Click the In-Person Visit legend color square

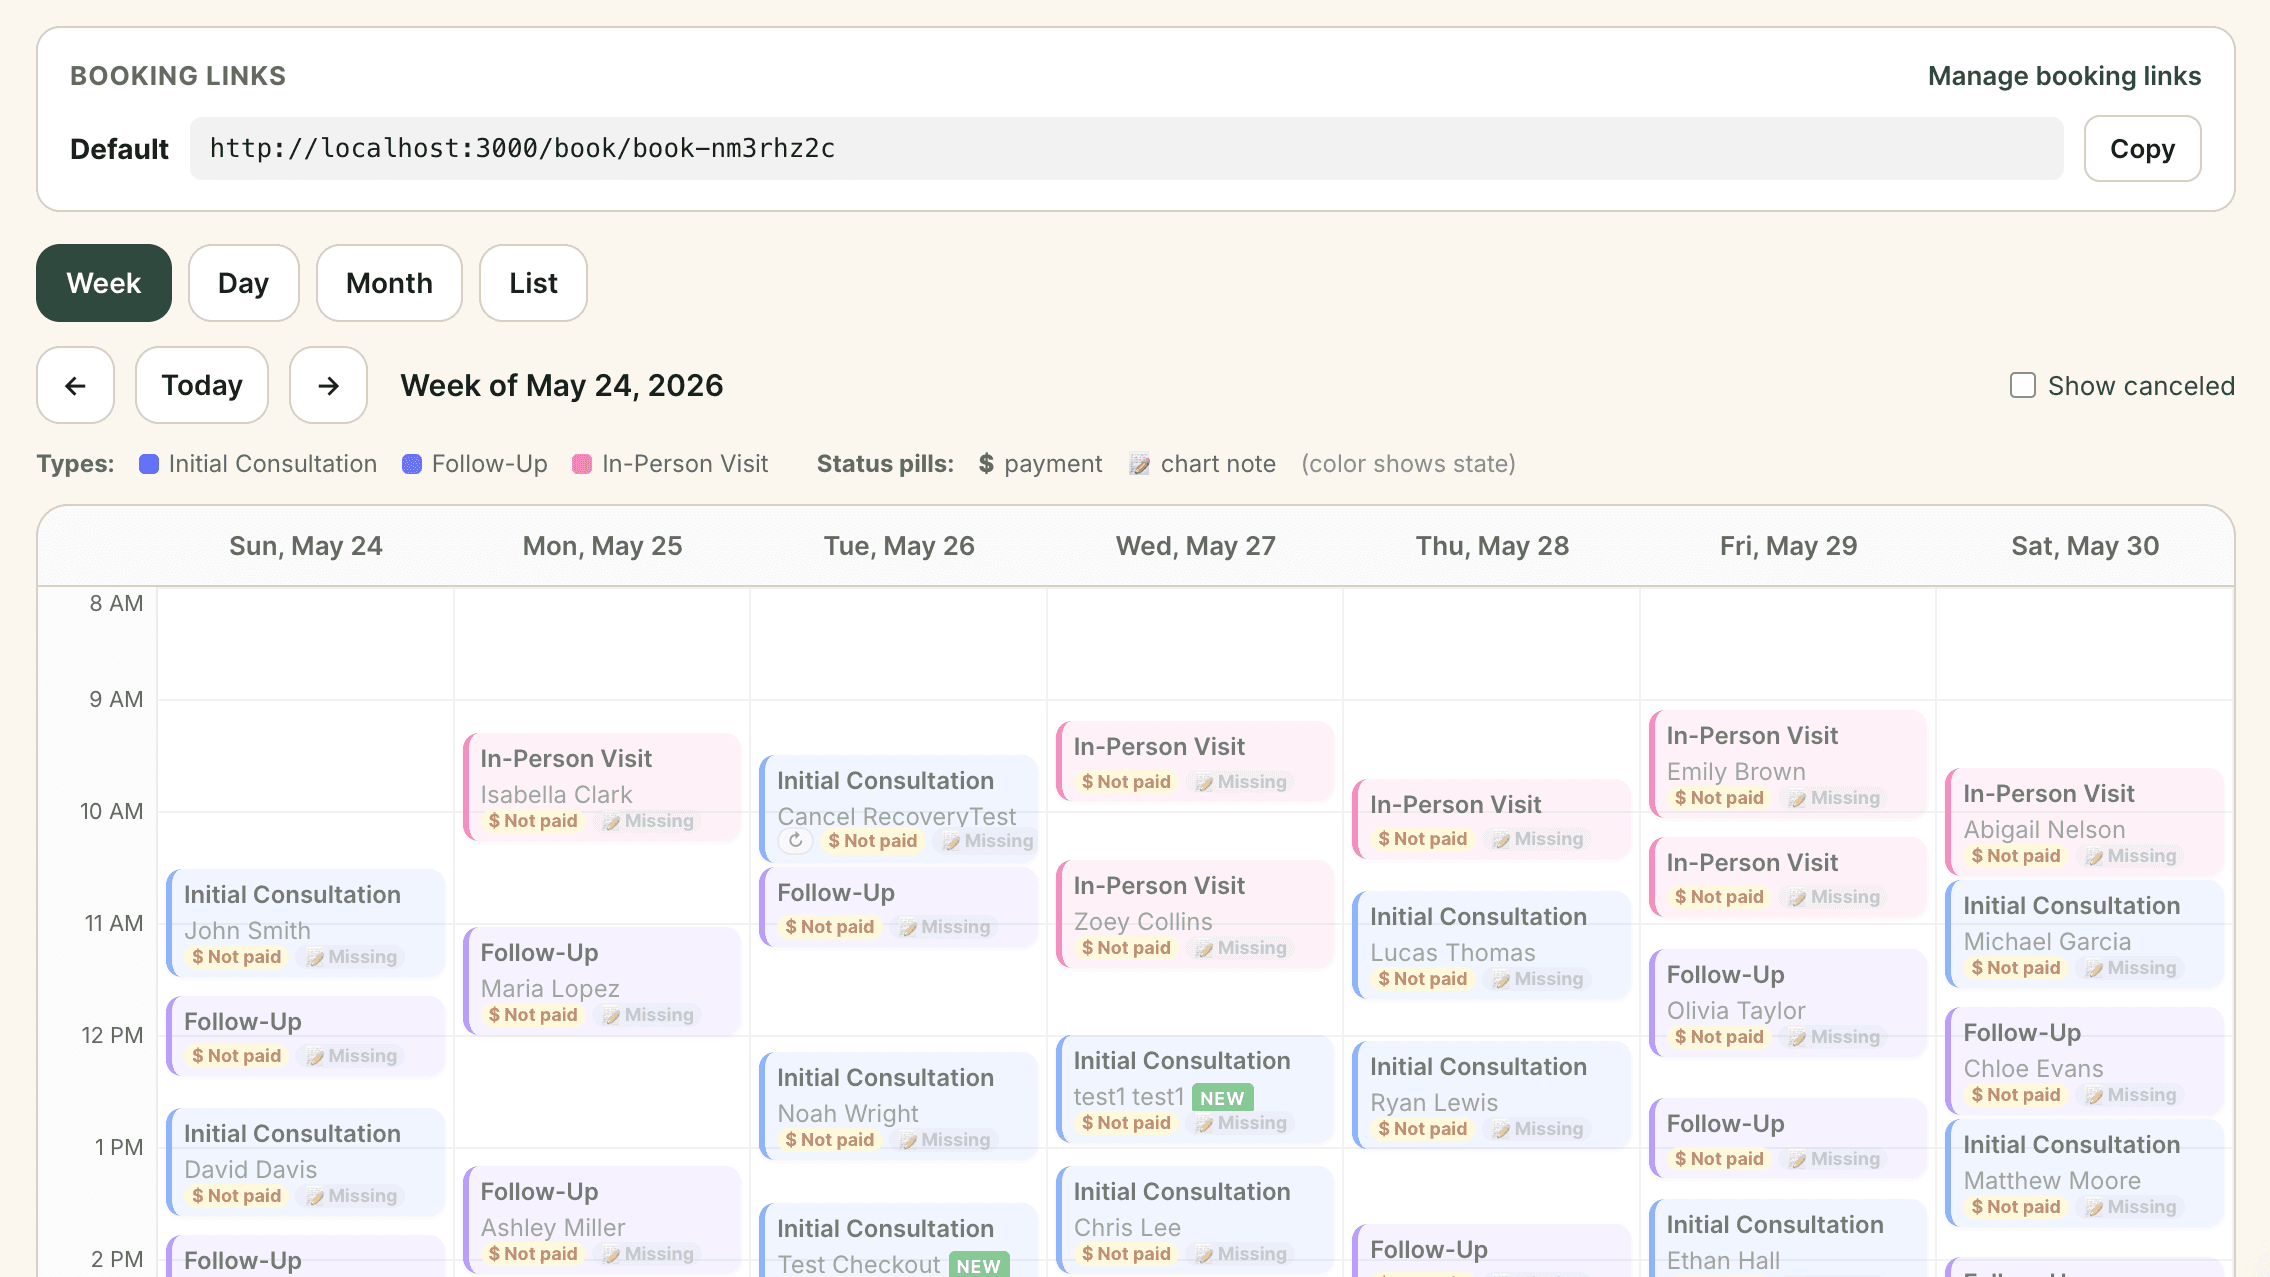[582, 464]
